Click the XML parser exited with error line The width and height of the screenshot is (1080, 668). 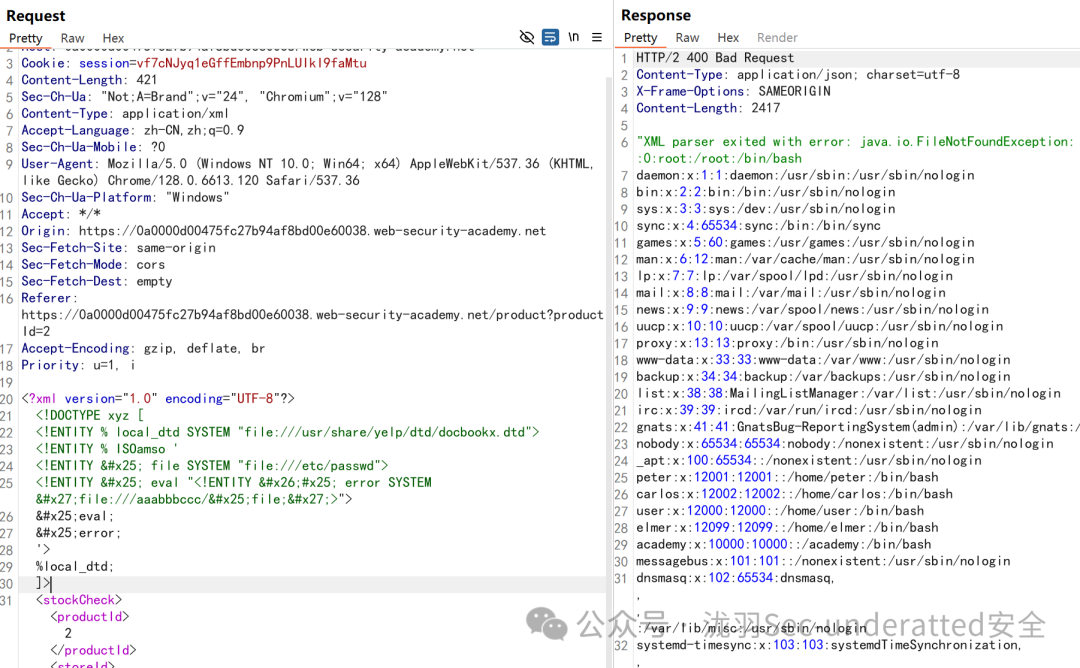pos(855,142)
